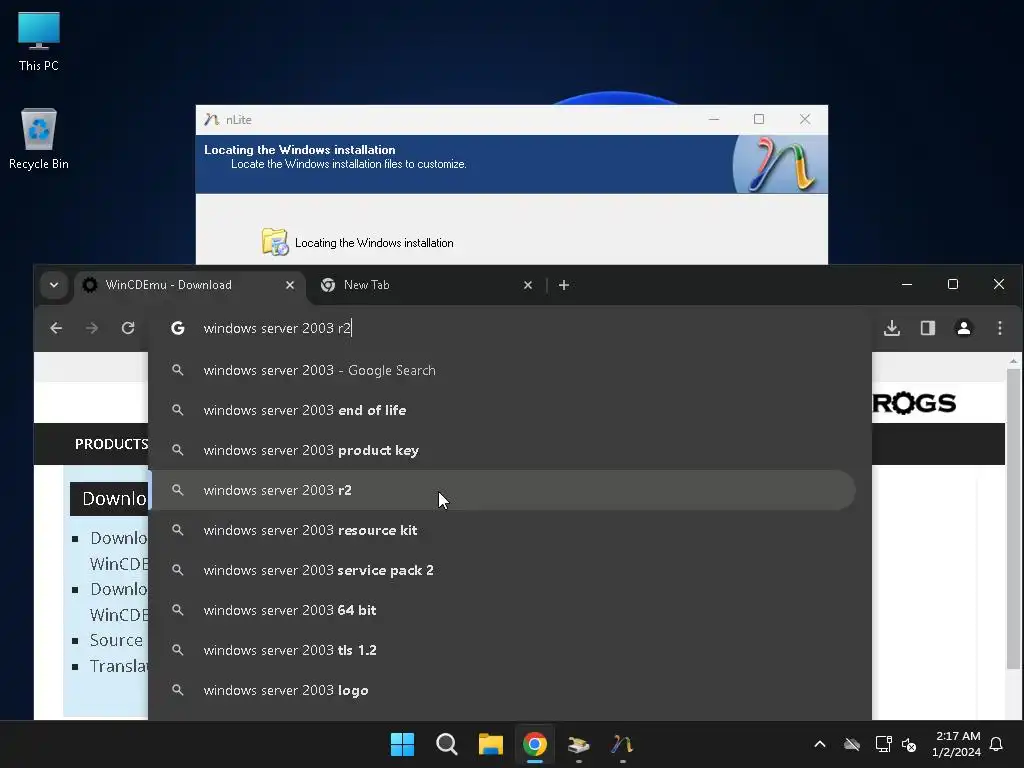Select suggestion windows server 2003 end of life
The image size is (1024, 768).
point(502,410)
